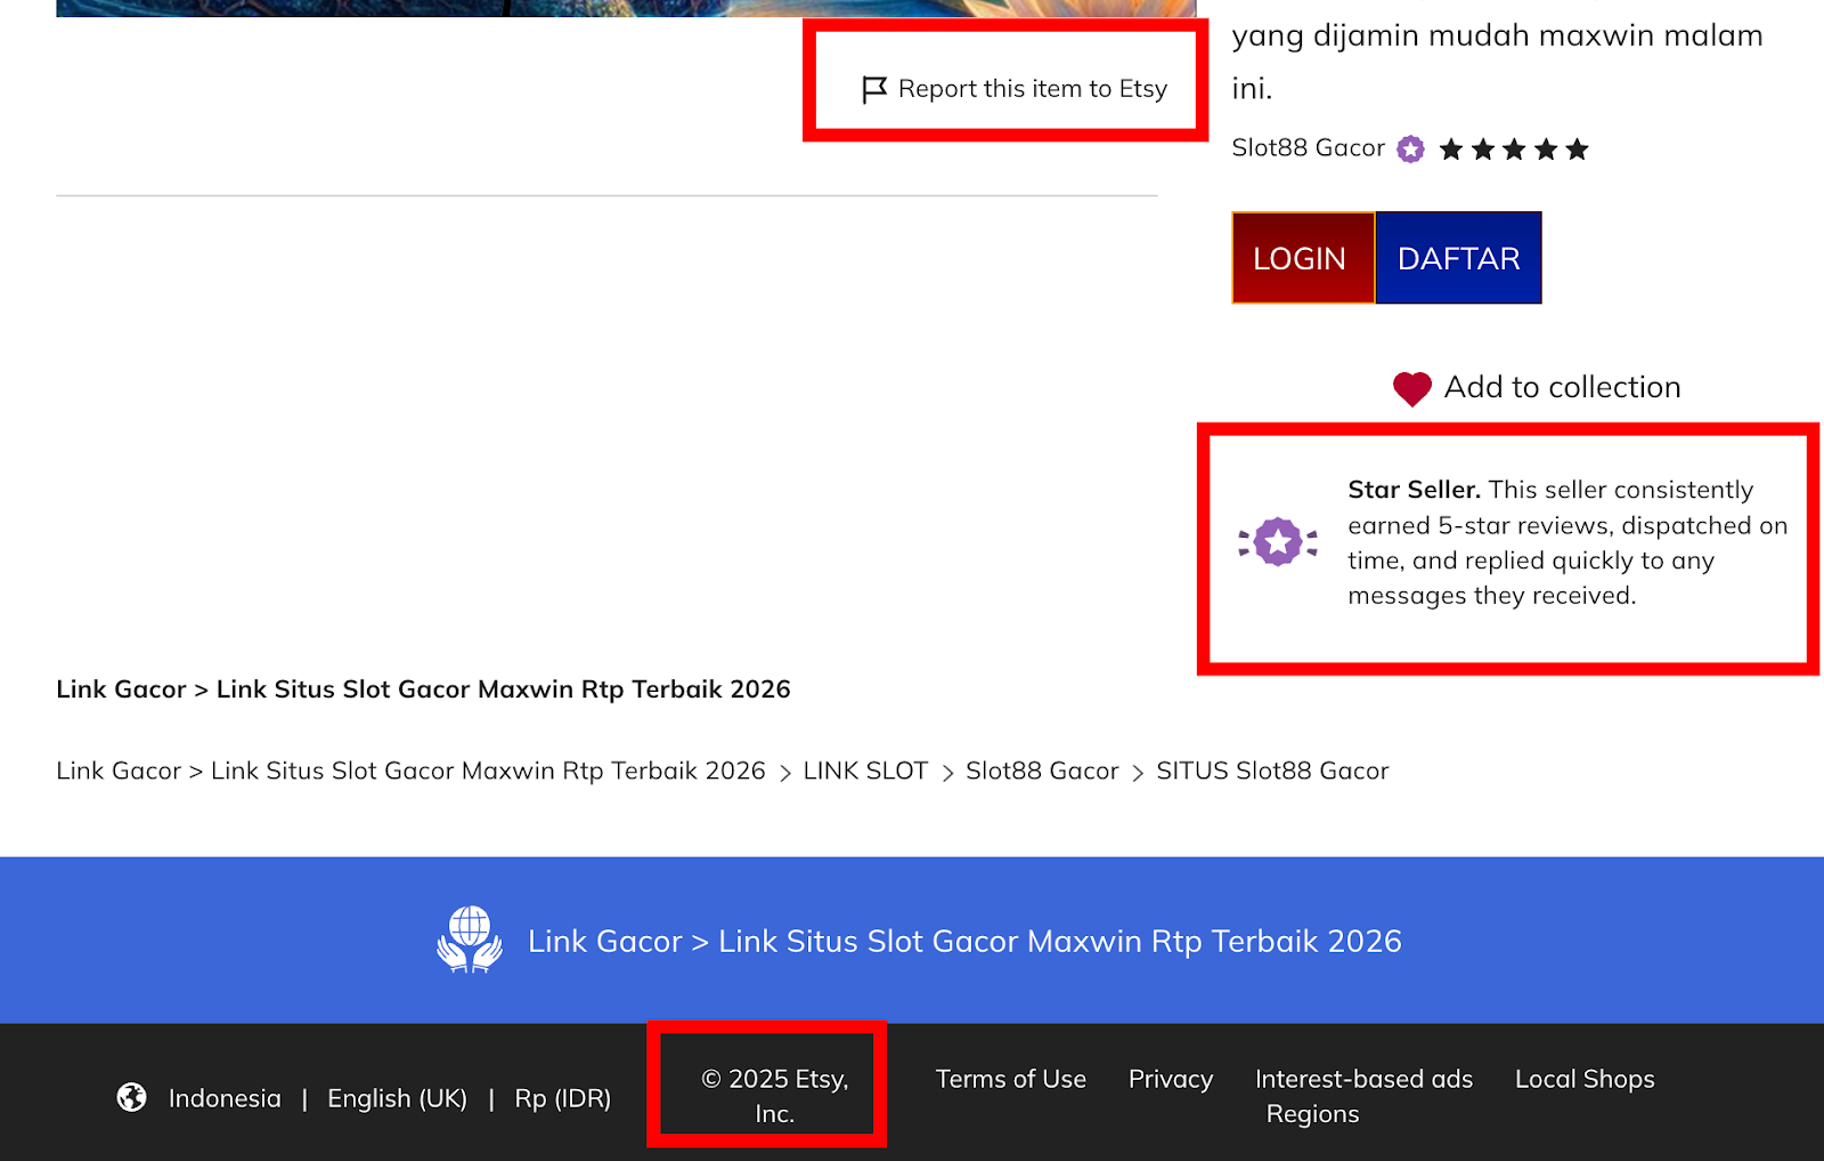Open the English (UK) language selector
The height and width of the screenshot is (1162, 1824).
point(397,1097)
